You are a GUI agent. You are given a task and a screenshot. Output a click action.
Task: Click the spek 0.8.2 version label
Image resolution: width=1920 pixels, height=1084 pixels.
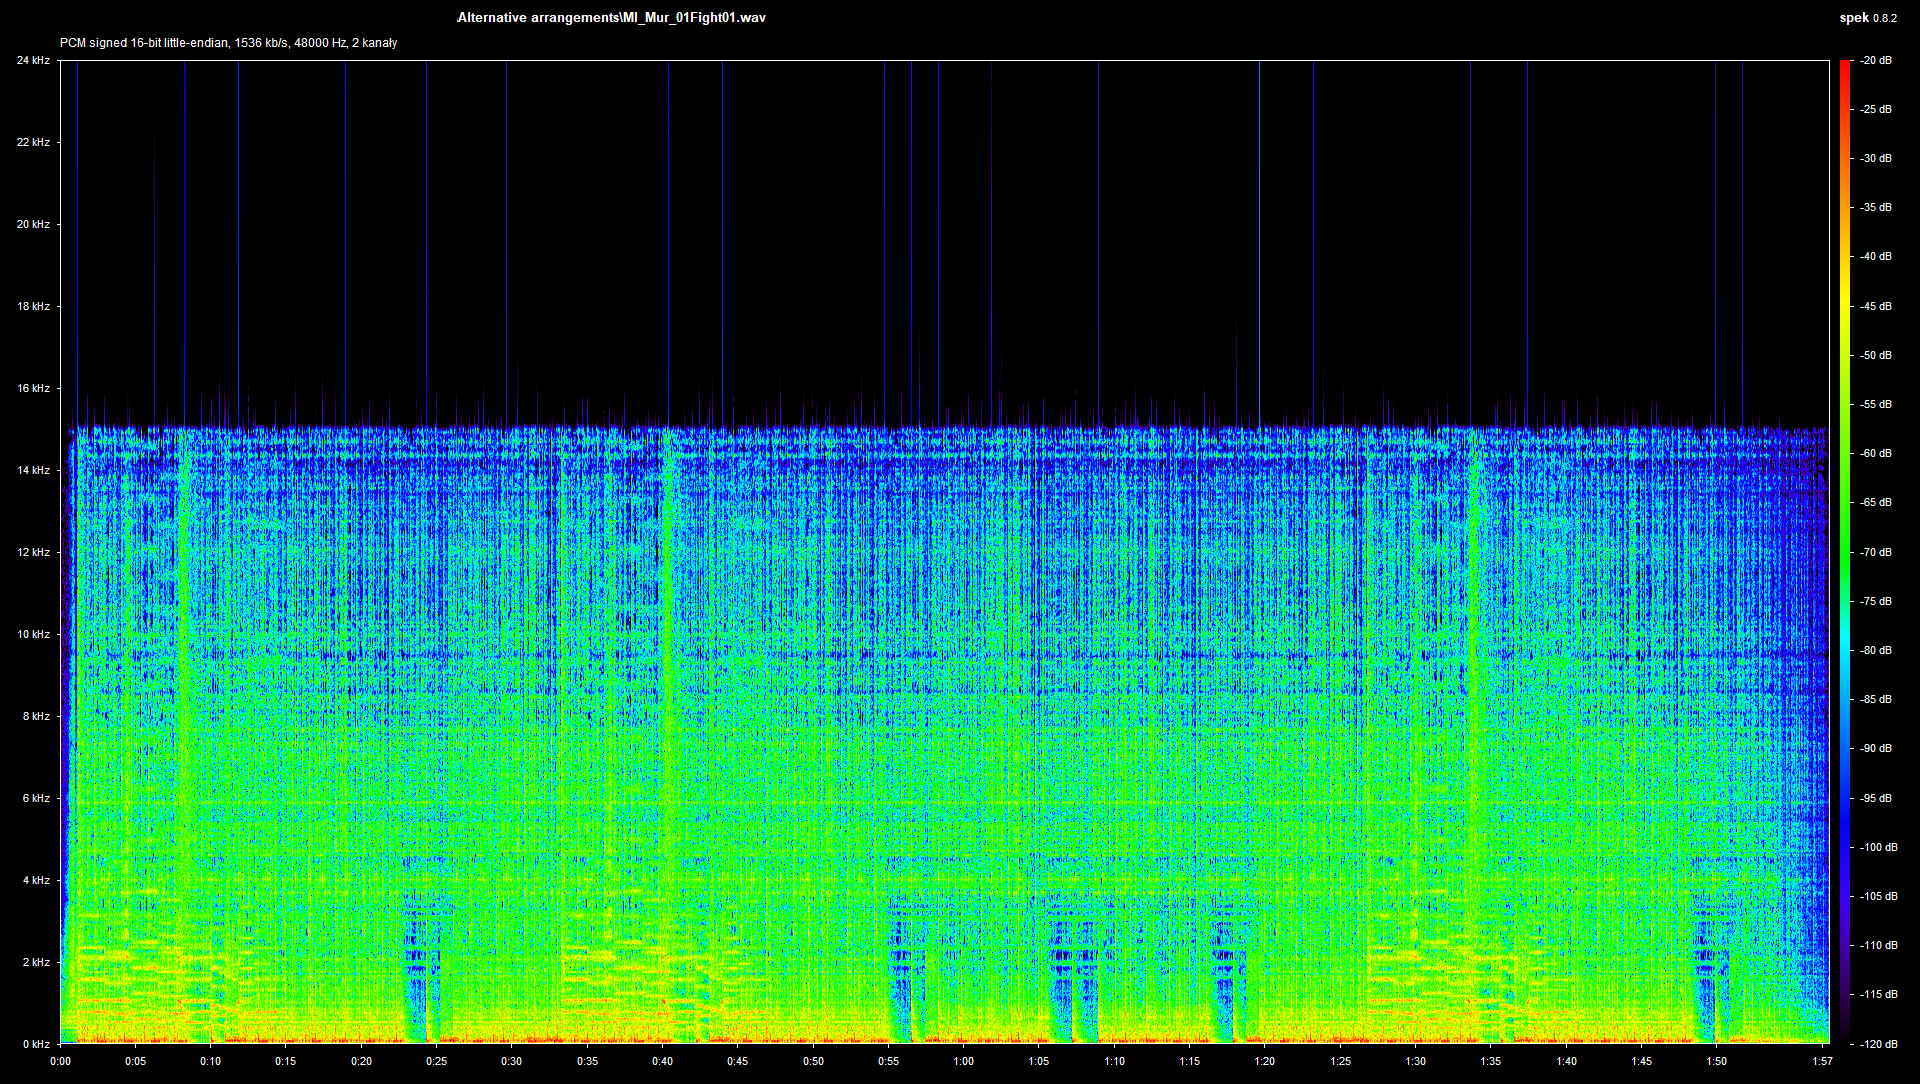[x=1868, y=18]
